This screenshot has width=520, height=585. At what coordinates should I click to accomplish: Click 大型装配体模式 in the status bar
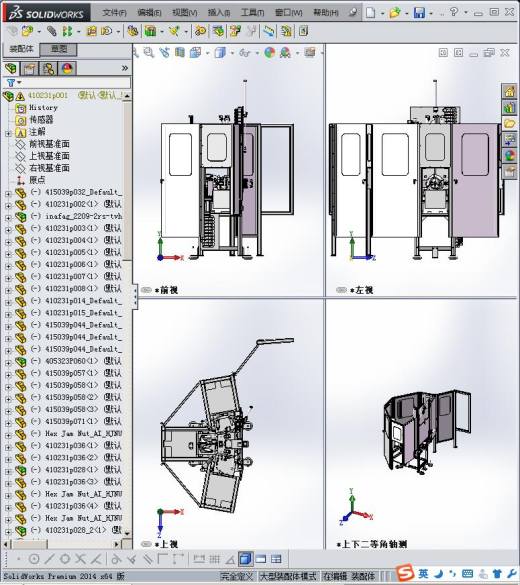point(288,576)
